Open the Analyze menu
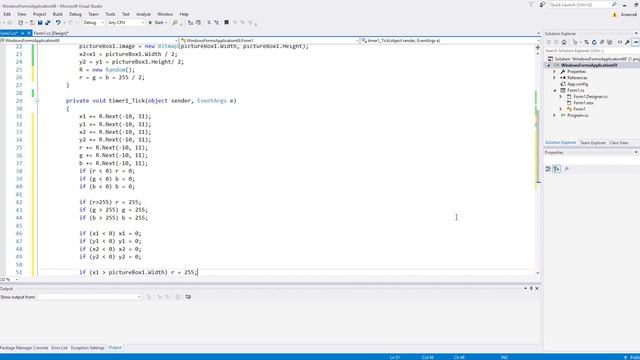The height and width of the screenshot is (360, 640). click(x=143, y=14)
